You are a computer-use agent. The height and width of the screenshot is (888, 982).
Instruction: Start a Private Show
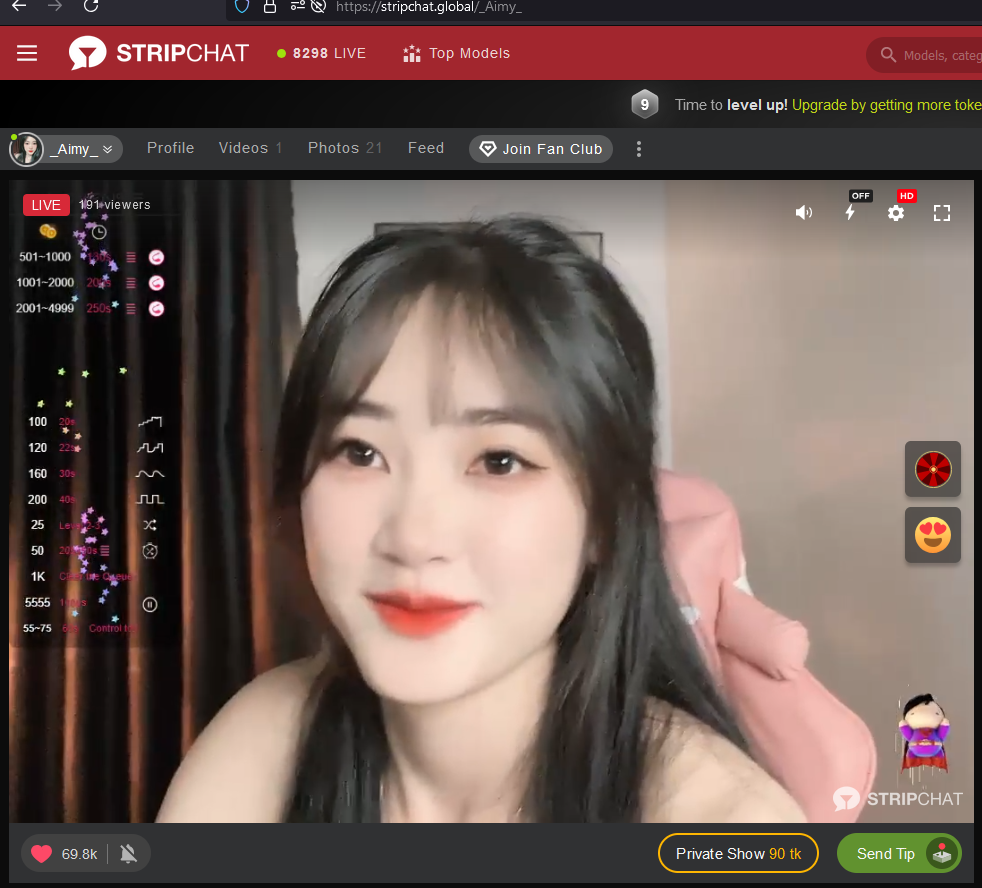pos(738,854)
